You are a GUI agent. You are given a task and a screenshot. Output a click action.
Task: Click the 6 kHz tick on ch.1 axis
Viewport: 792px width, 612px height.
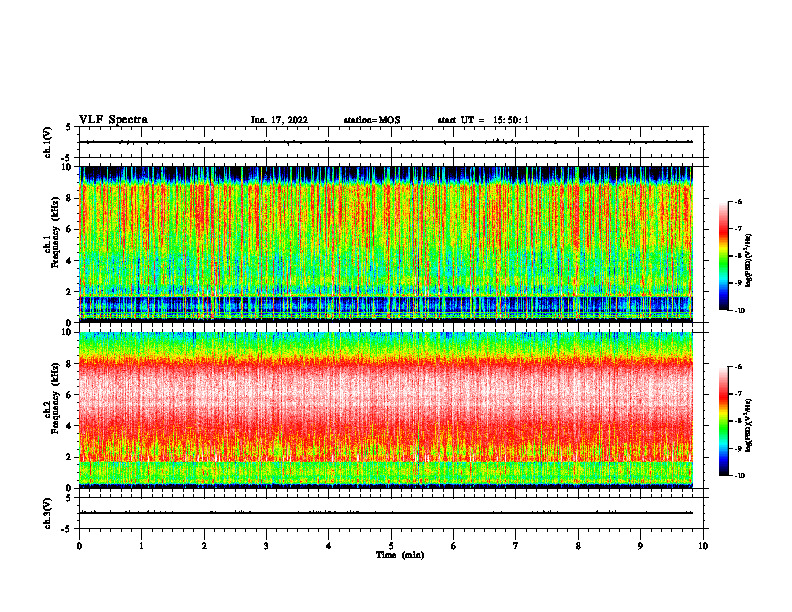tap(70, 229)
